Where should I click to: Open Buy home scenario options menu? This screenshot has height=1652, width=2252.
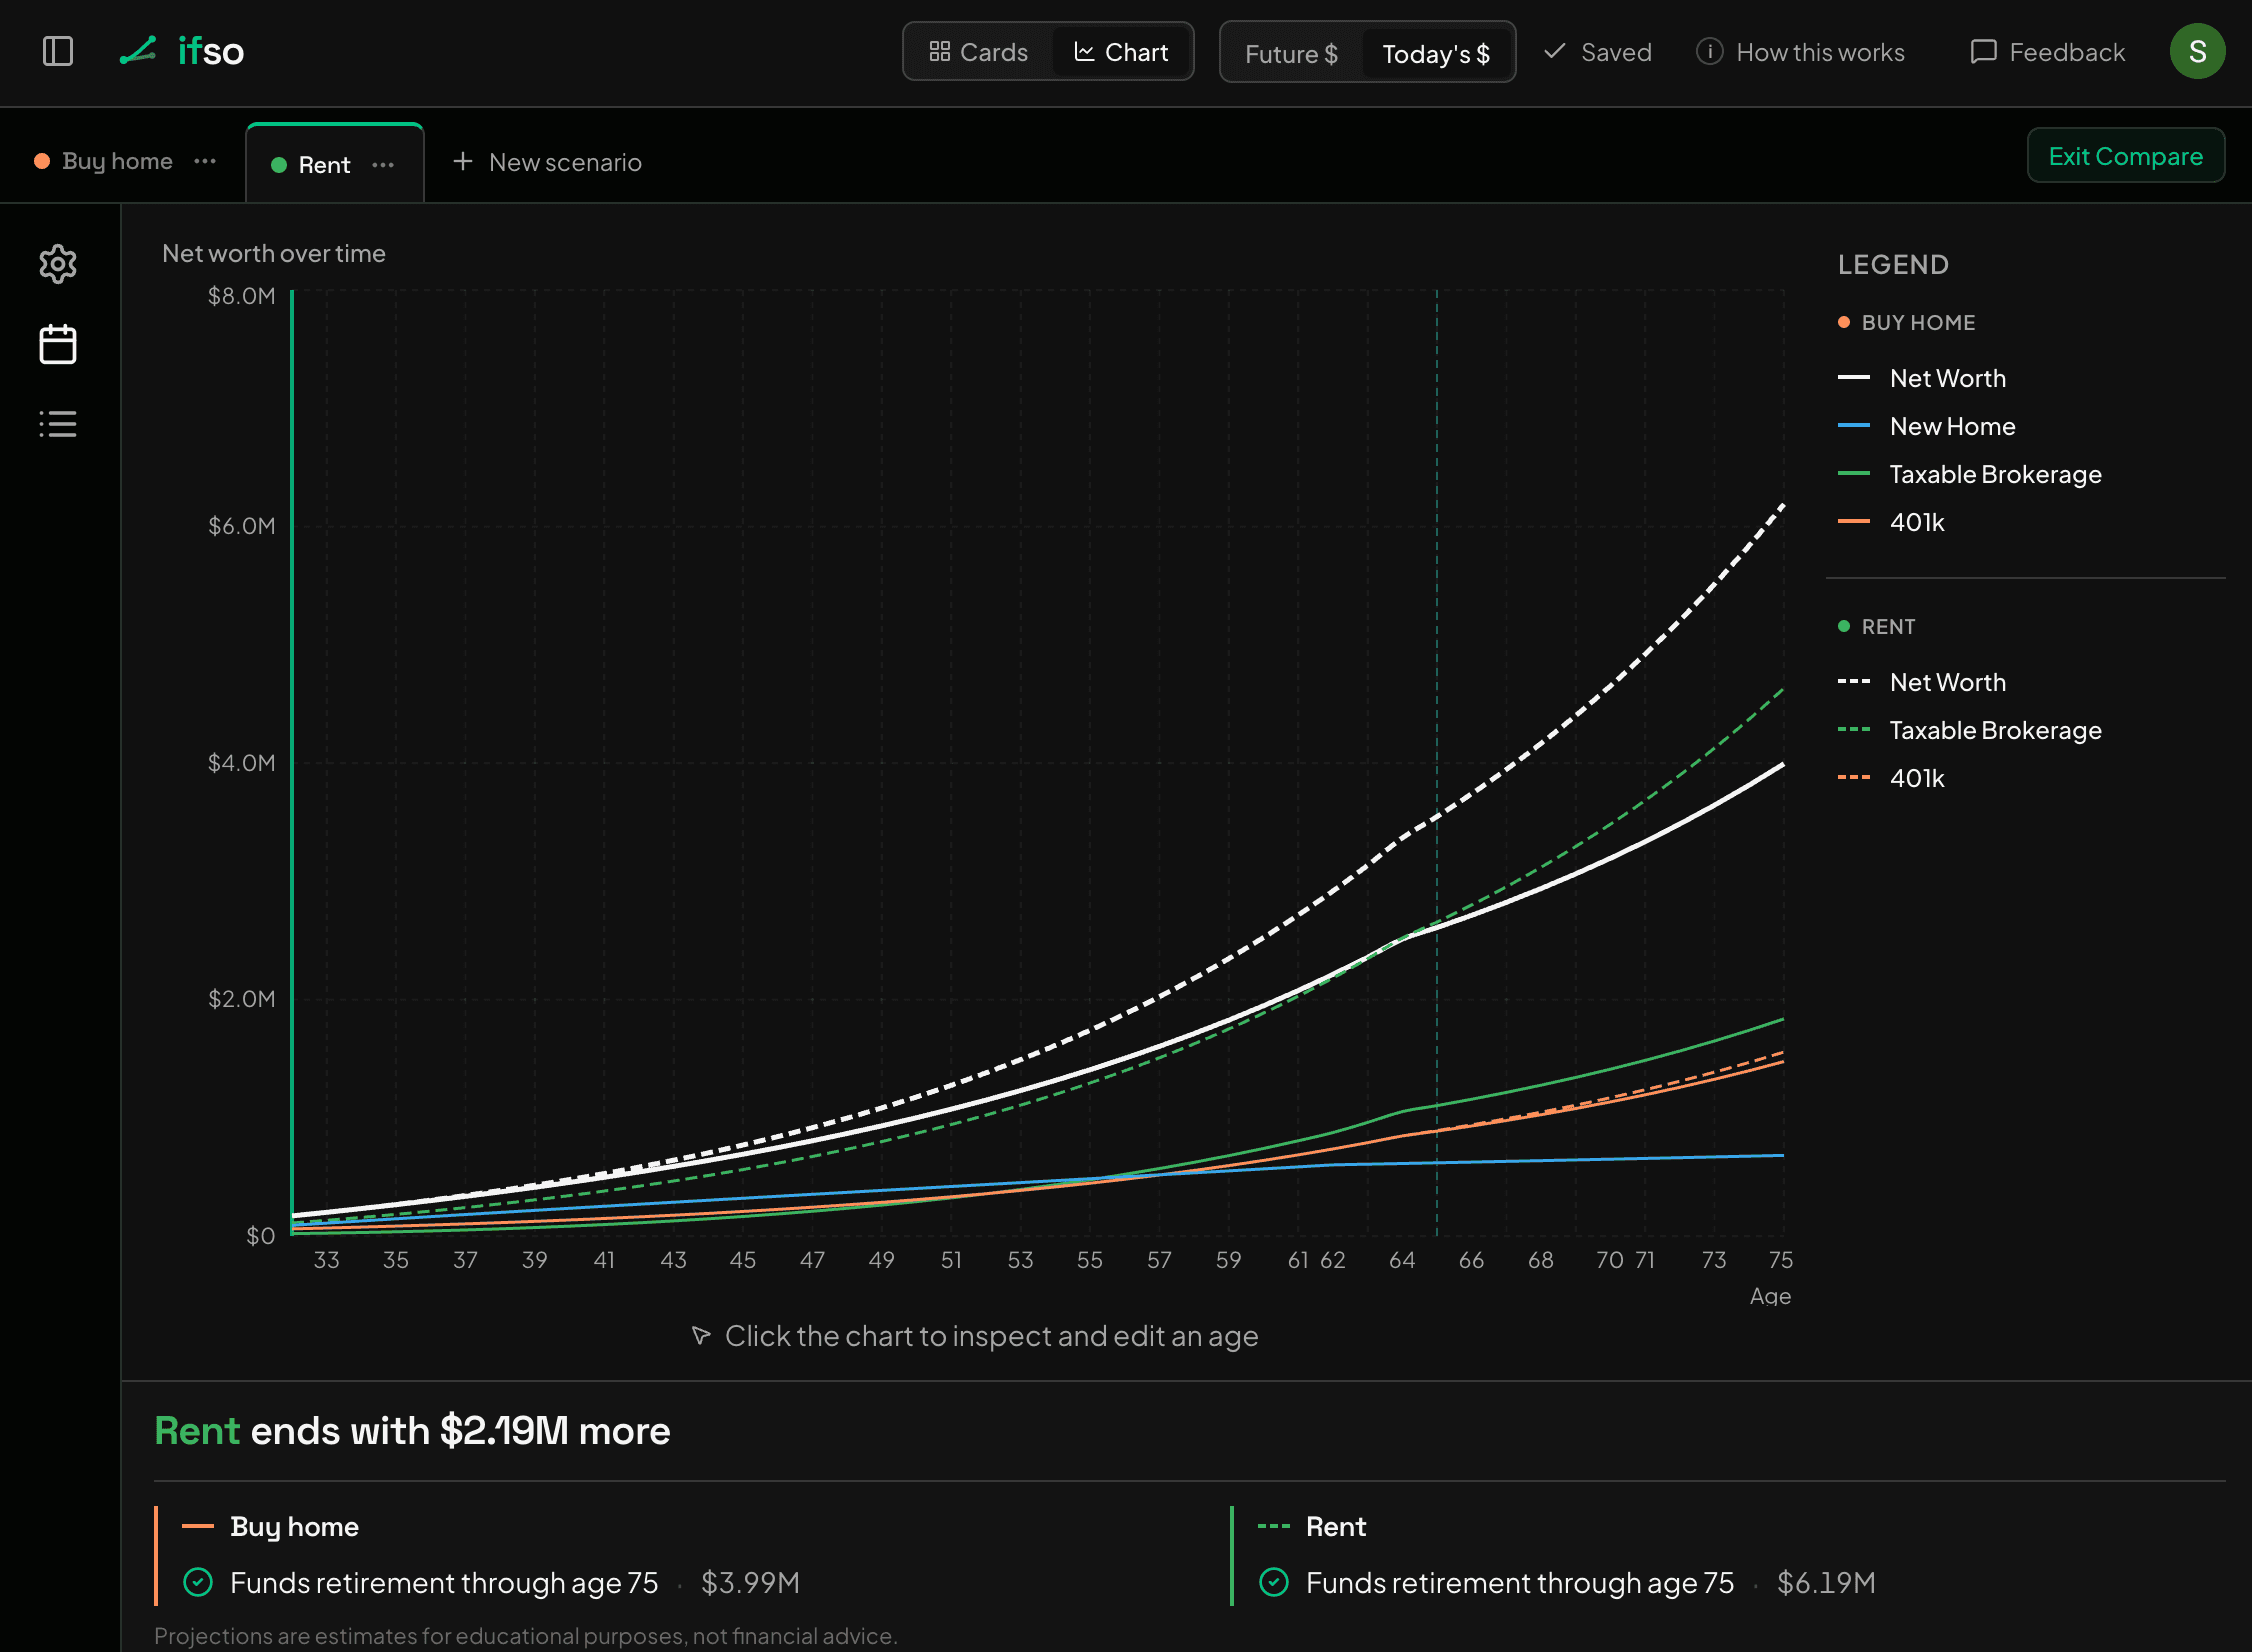[205, 161]
